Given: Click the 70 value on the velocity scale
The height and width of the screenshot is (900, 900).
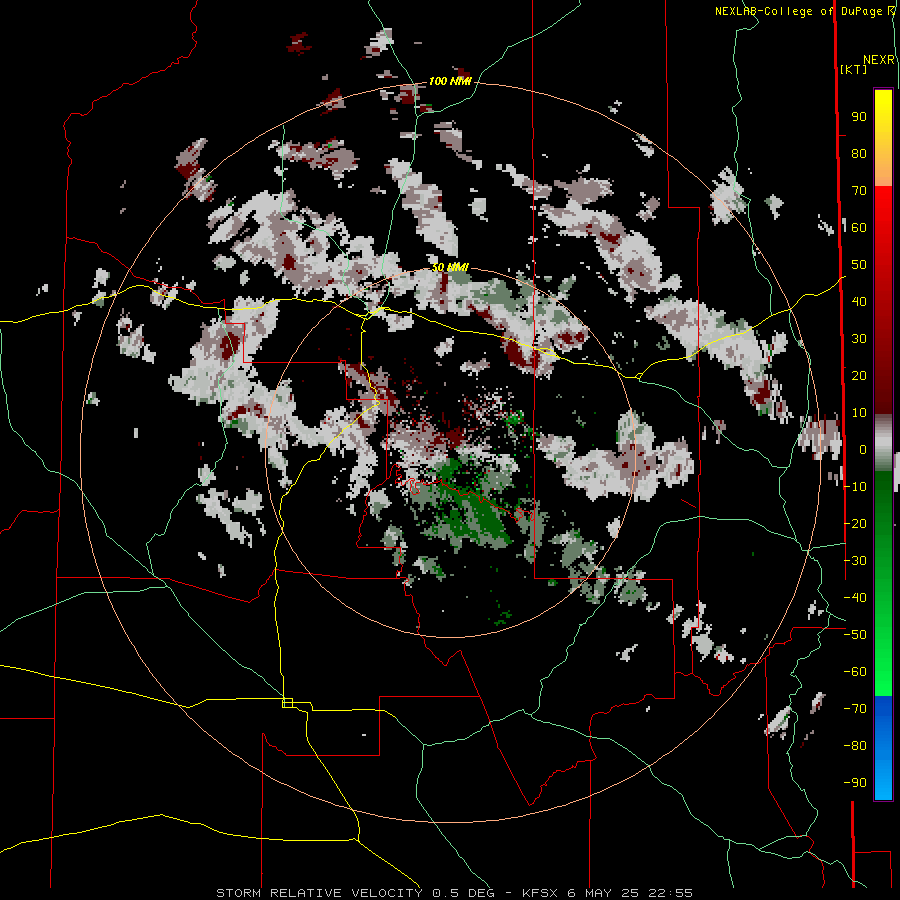Looking at the screenshot, I should point(859,191).
